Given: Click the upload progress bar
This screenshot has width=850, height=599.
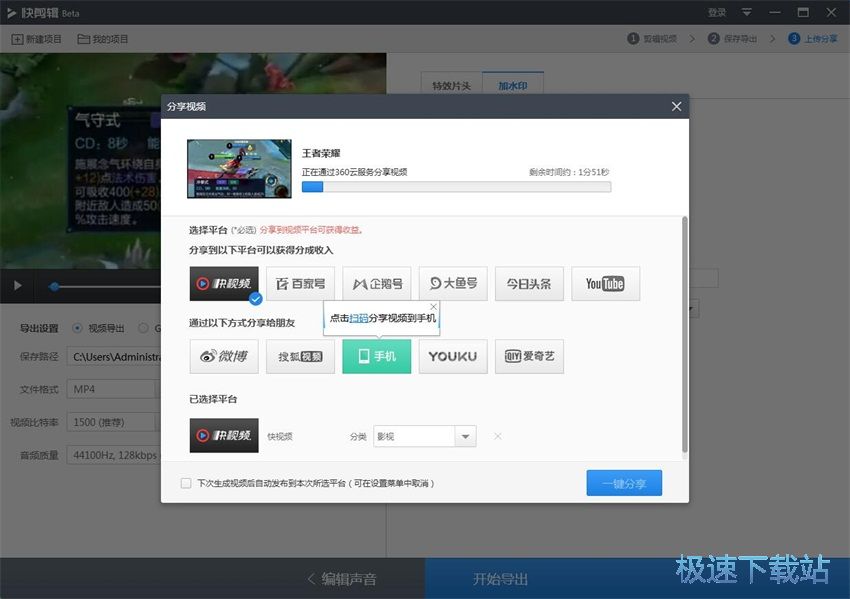Looking at the screenshot, I should pos(456,187).
